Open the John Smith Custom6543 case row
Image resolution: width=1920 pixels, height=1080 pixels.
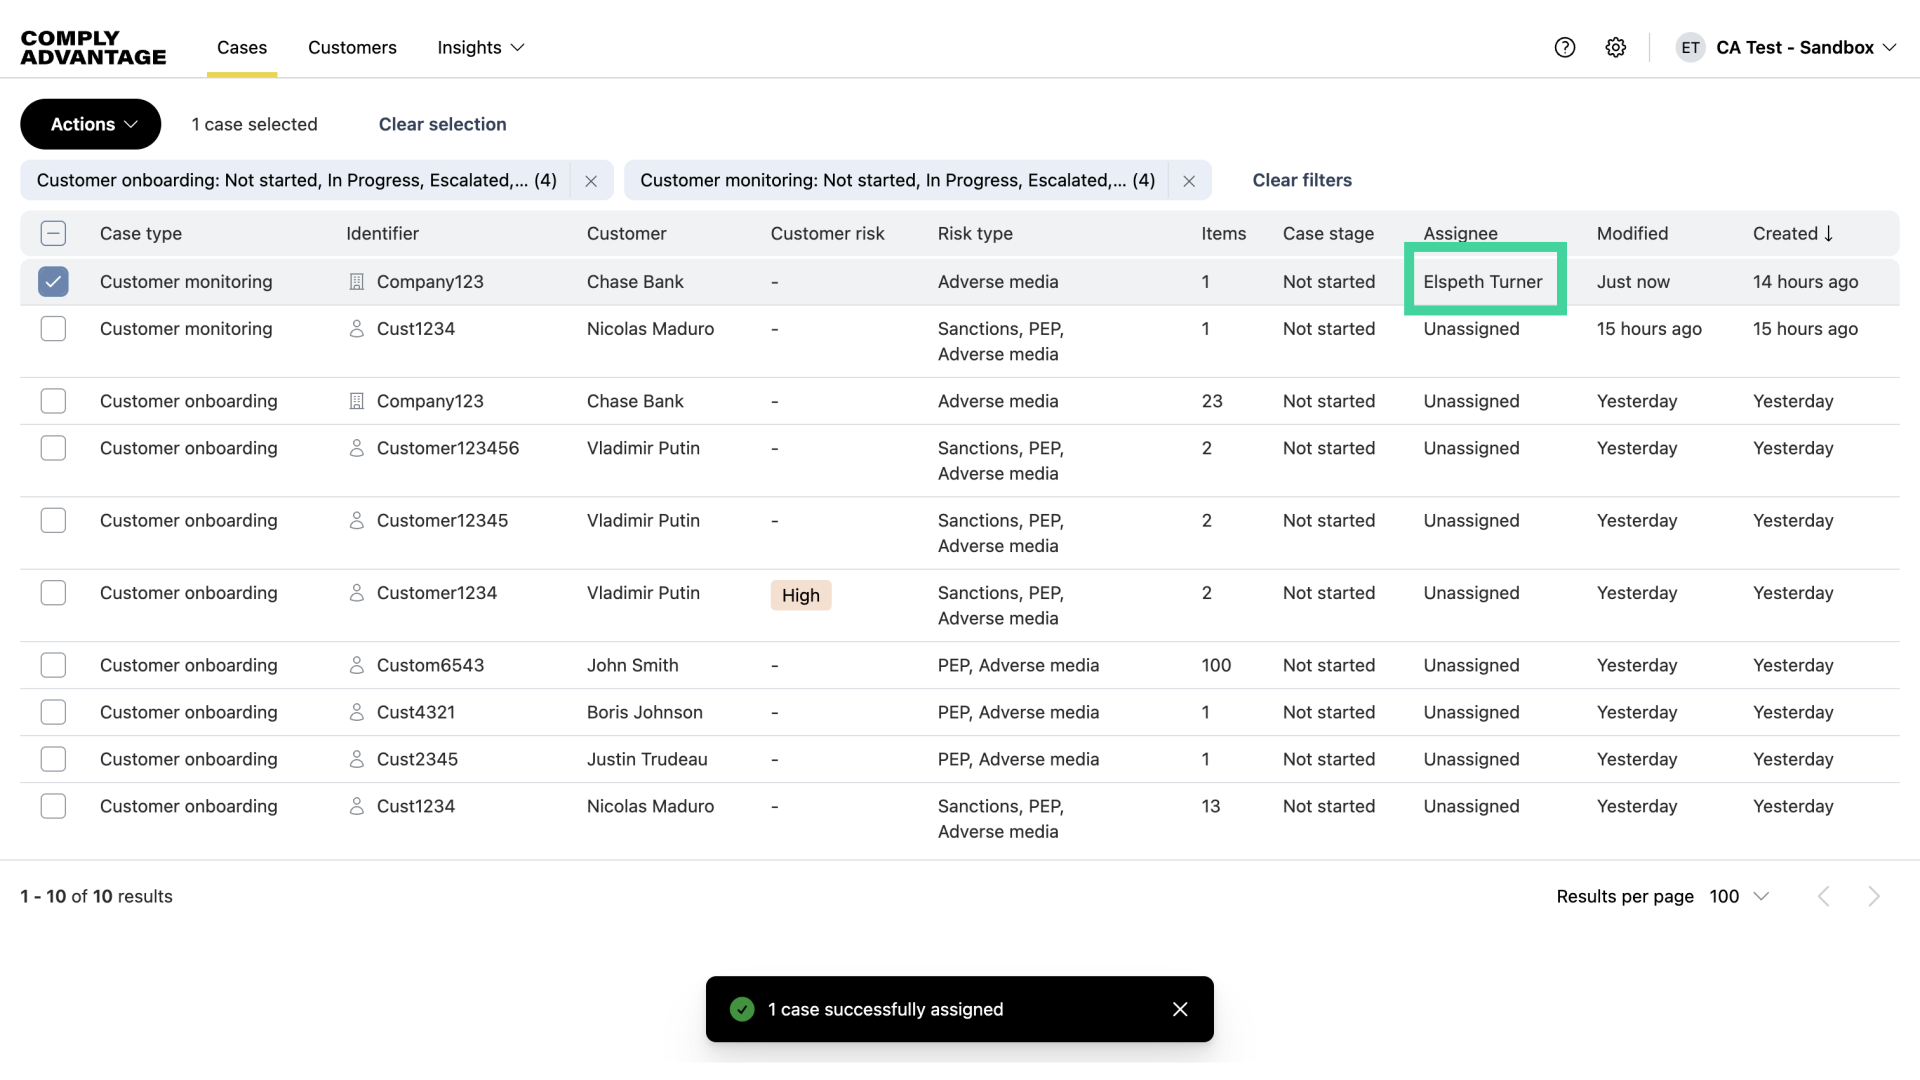click(632, 666)
